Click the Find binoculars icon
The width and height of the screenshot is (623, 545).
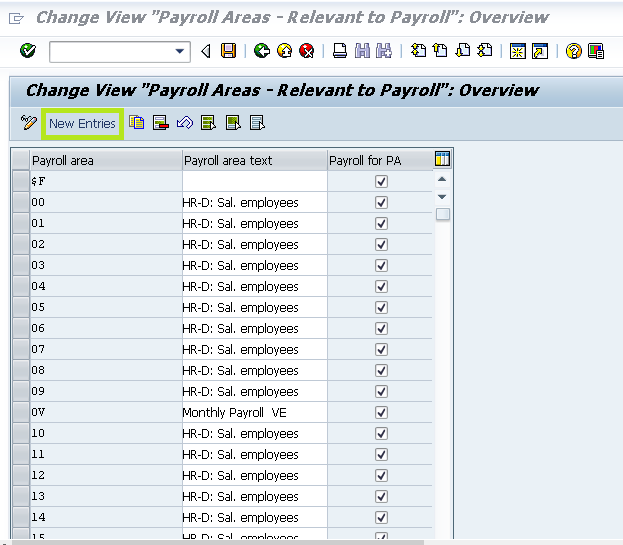click(362, 51)
